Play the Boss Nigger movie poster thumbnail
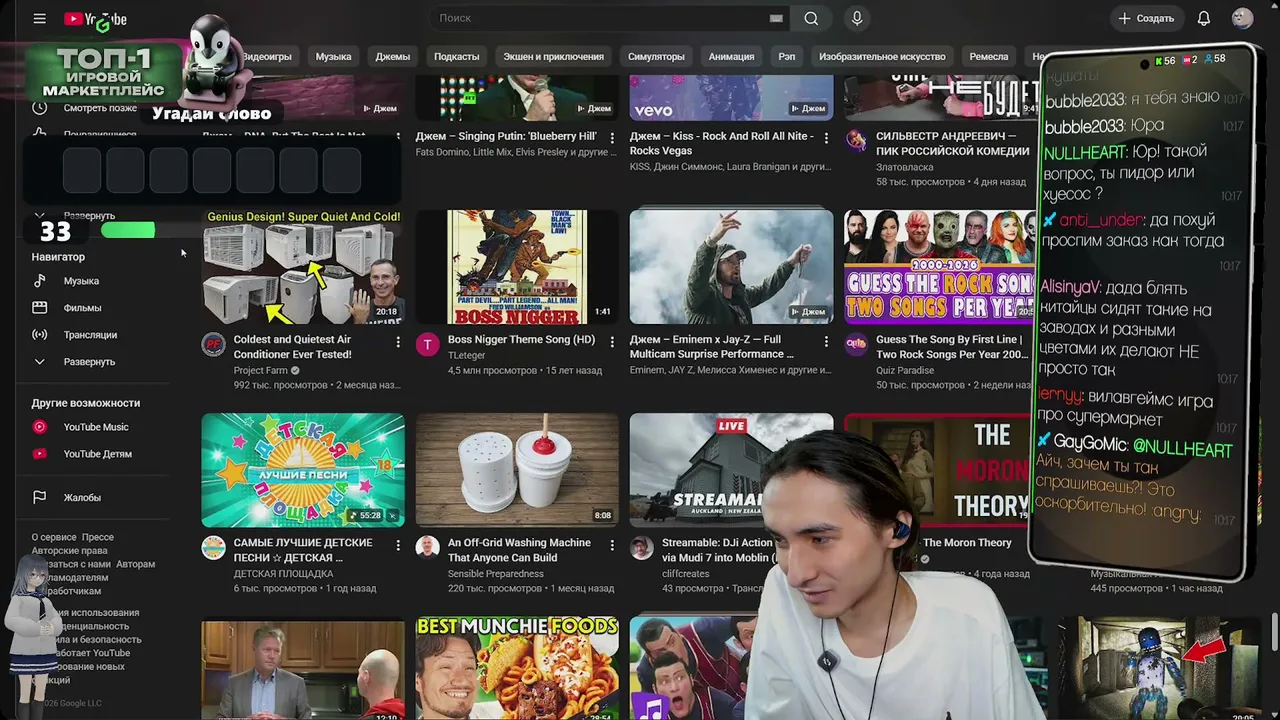Viewport: 1280px width, 720px height. pos(517,267)
